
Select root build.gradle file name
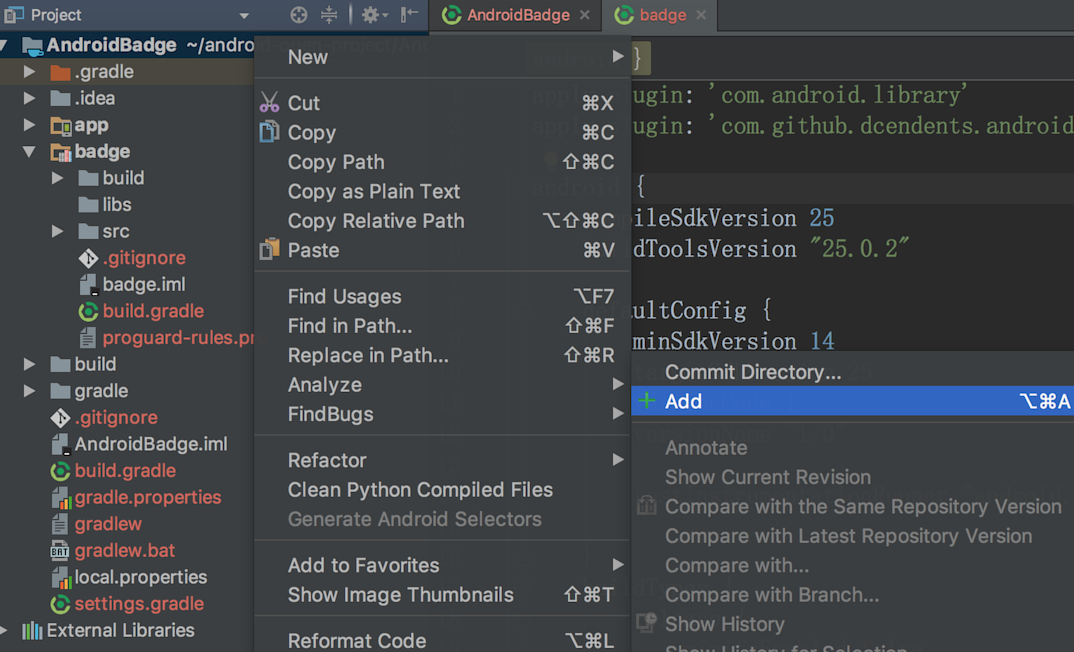(125, 471)
